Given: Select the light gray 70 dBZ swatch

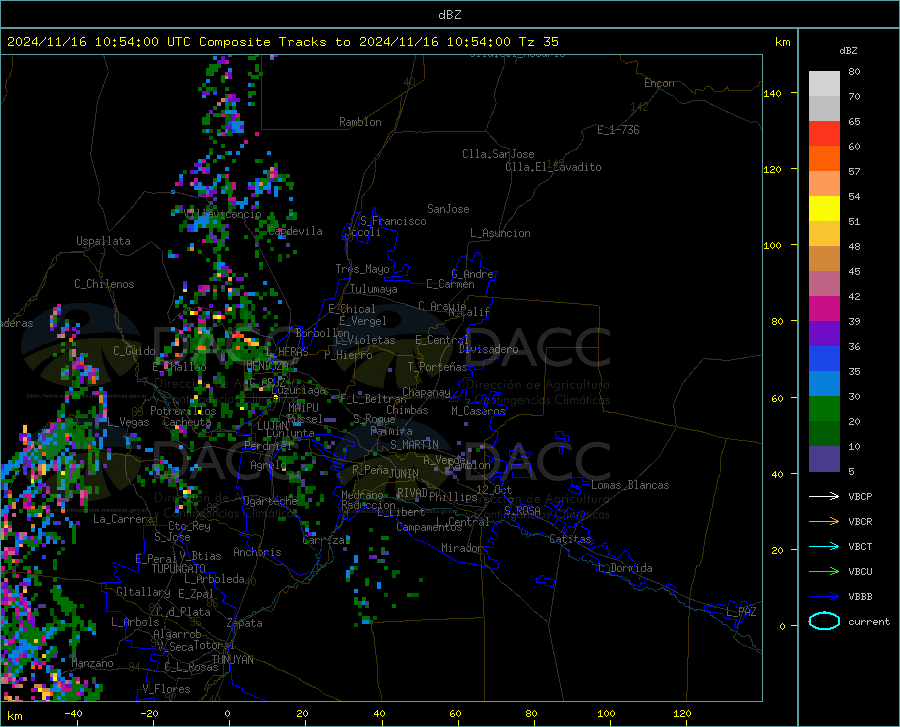Looking at the screenshot, I should (824, 84).
